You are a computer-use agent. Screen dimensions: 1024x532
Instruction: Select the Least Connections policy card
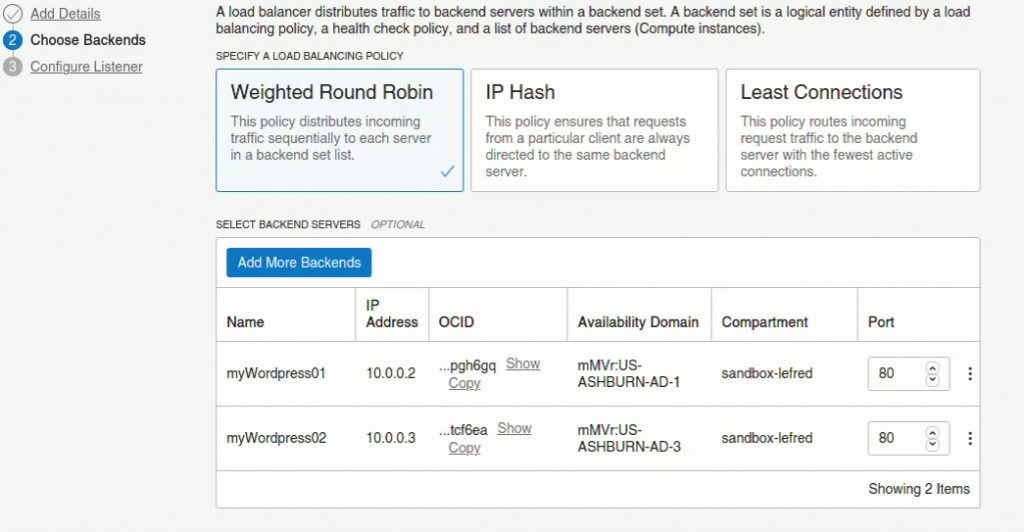[853, 131]
